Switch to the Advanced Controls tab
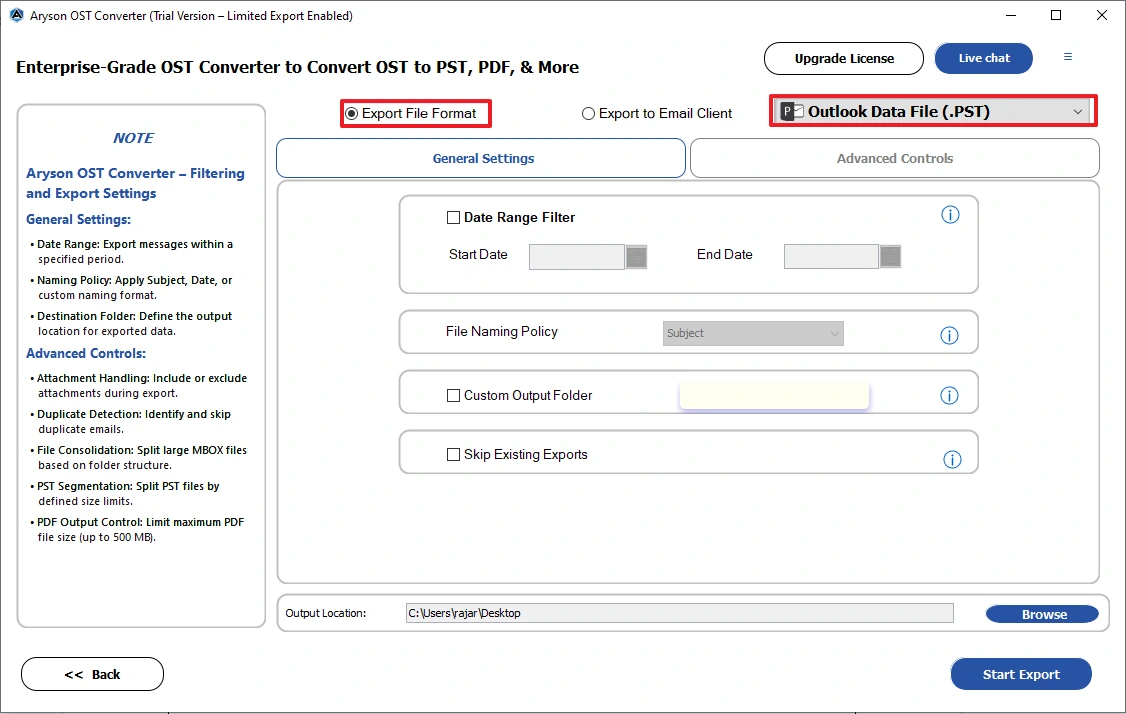Viewport: 1126px width, 714px height. 895,158
